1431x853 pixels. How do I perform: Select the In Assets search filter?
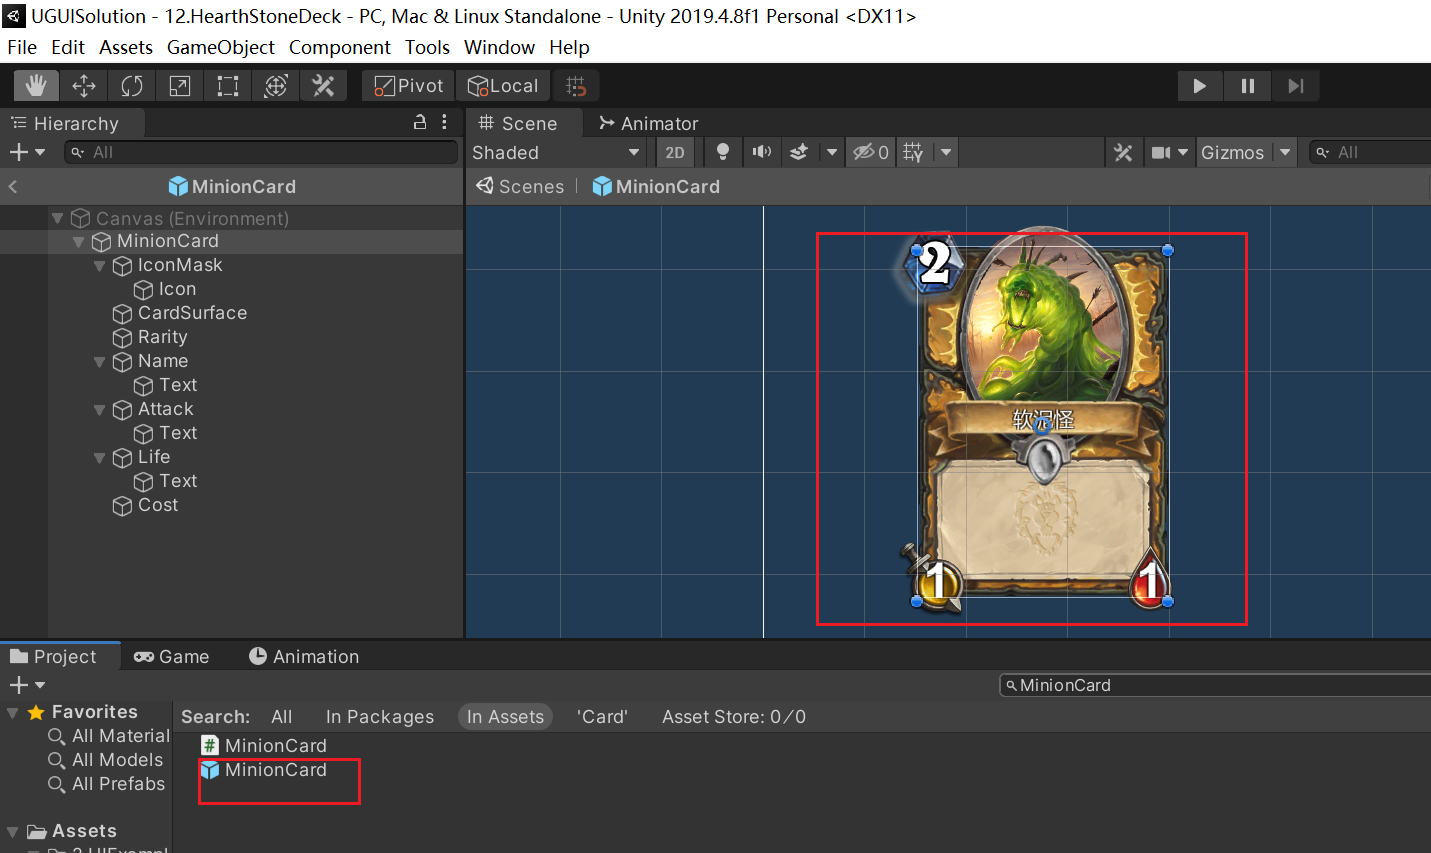[505, 717]
